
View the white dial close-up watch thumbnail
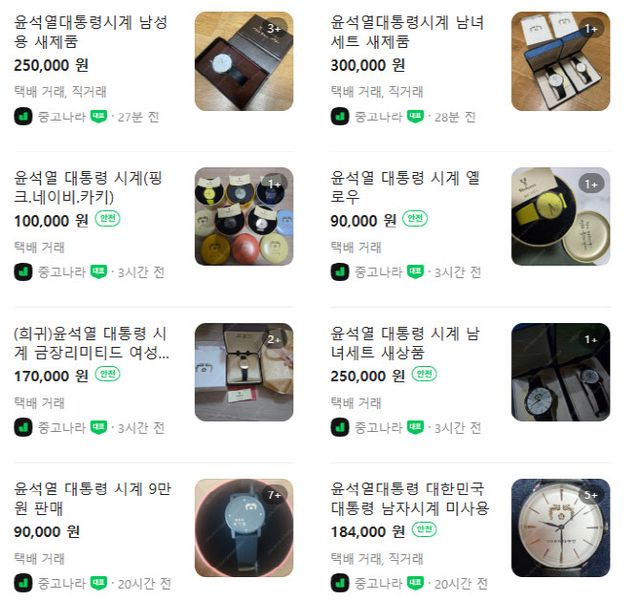coord(560,528)
